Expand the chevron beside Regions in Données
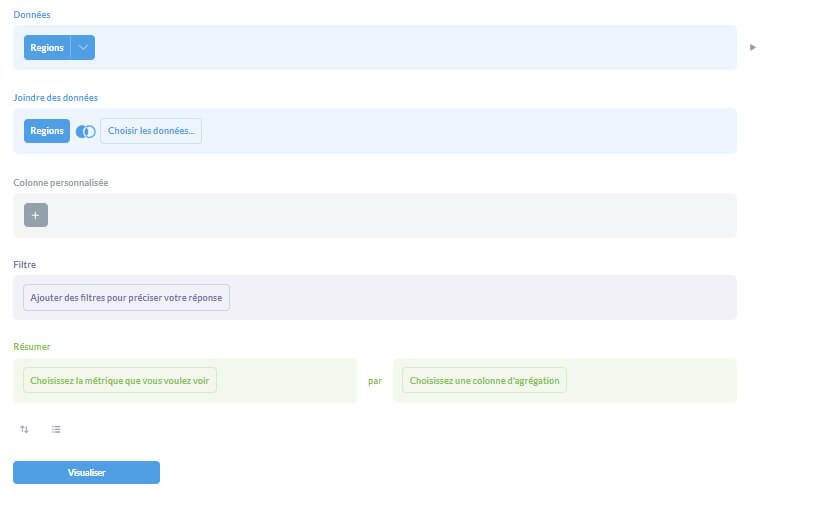Viewport: 829px width, 514px height. pos(83,48)
